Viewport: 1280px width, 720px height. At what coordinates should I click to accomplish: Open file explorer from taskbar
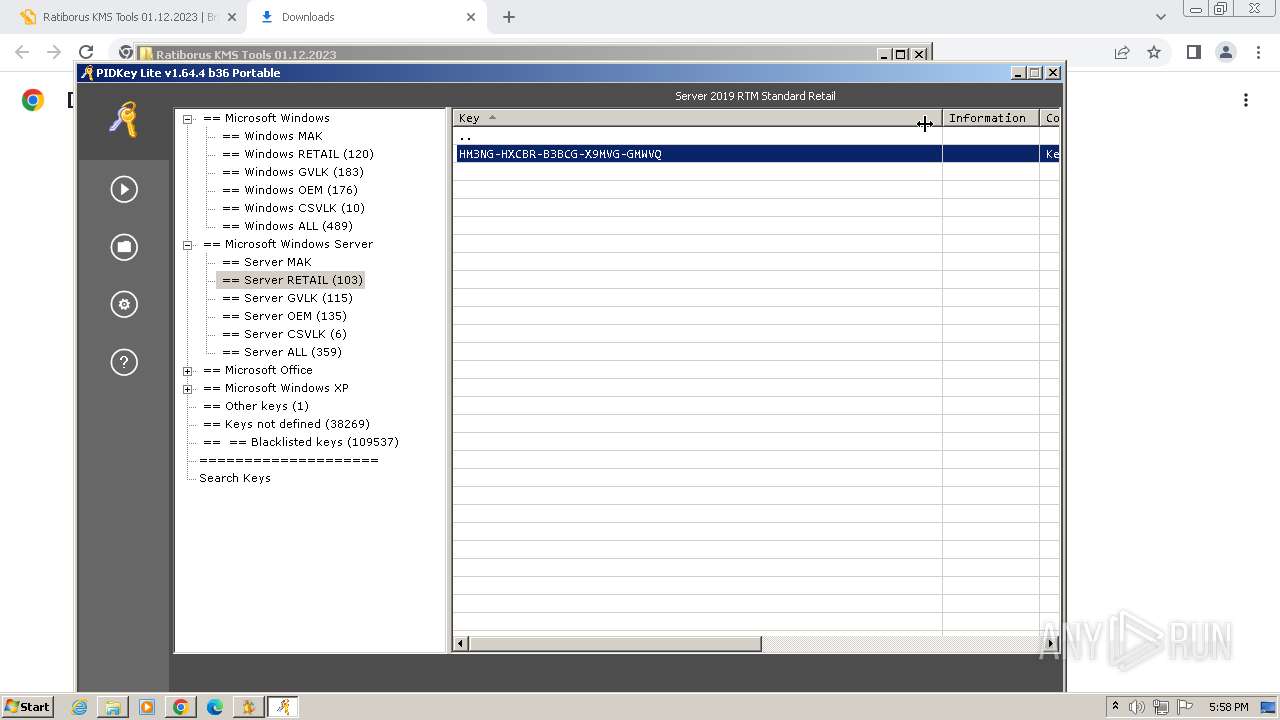[113, 707]
